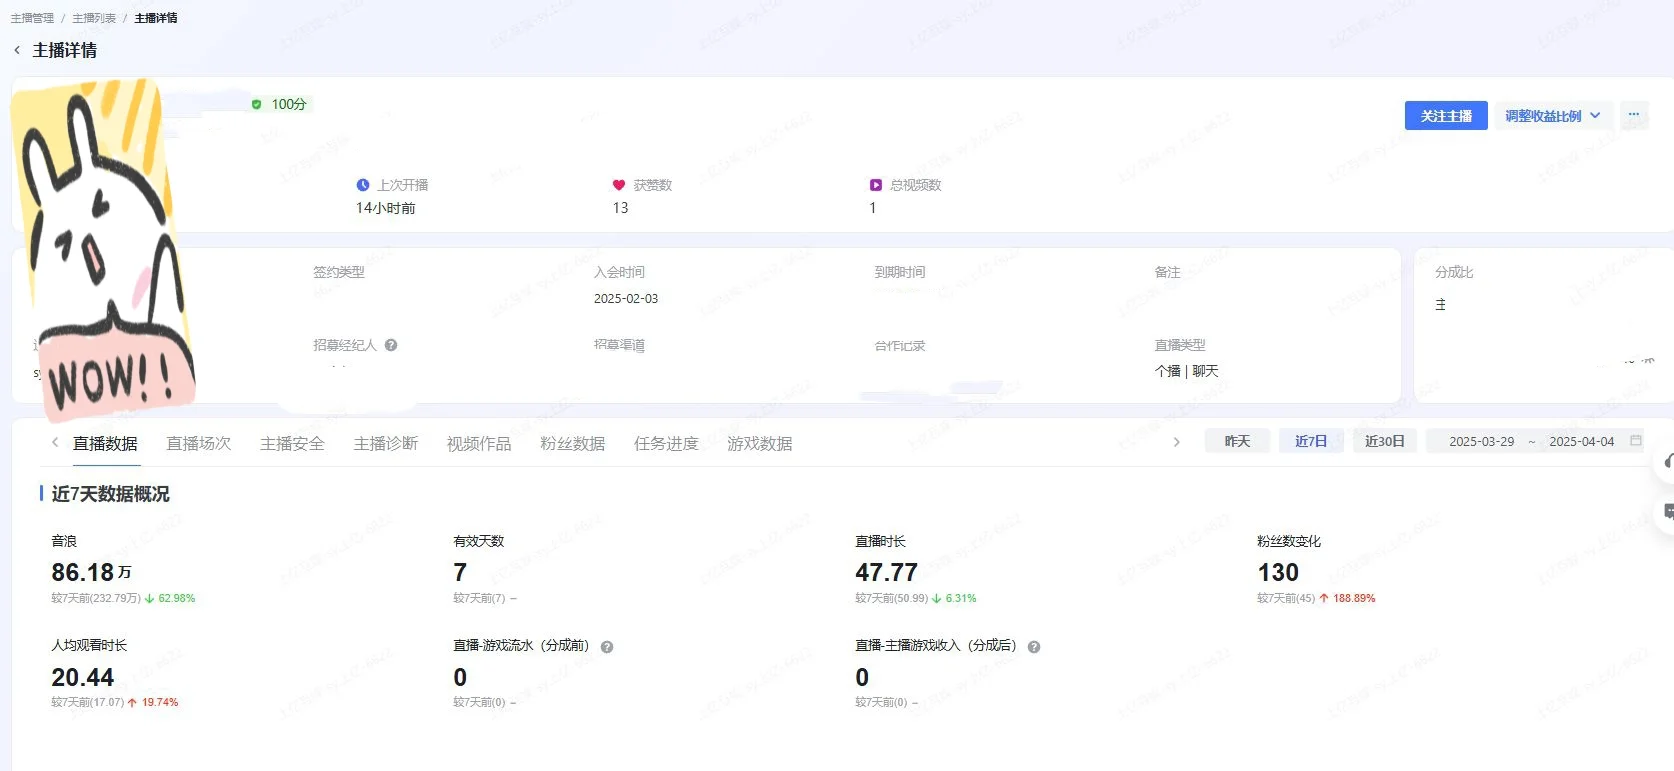
Task: Click the clock icon next to 上次开播
Action: [363, 185]
